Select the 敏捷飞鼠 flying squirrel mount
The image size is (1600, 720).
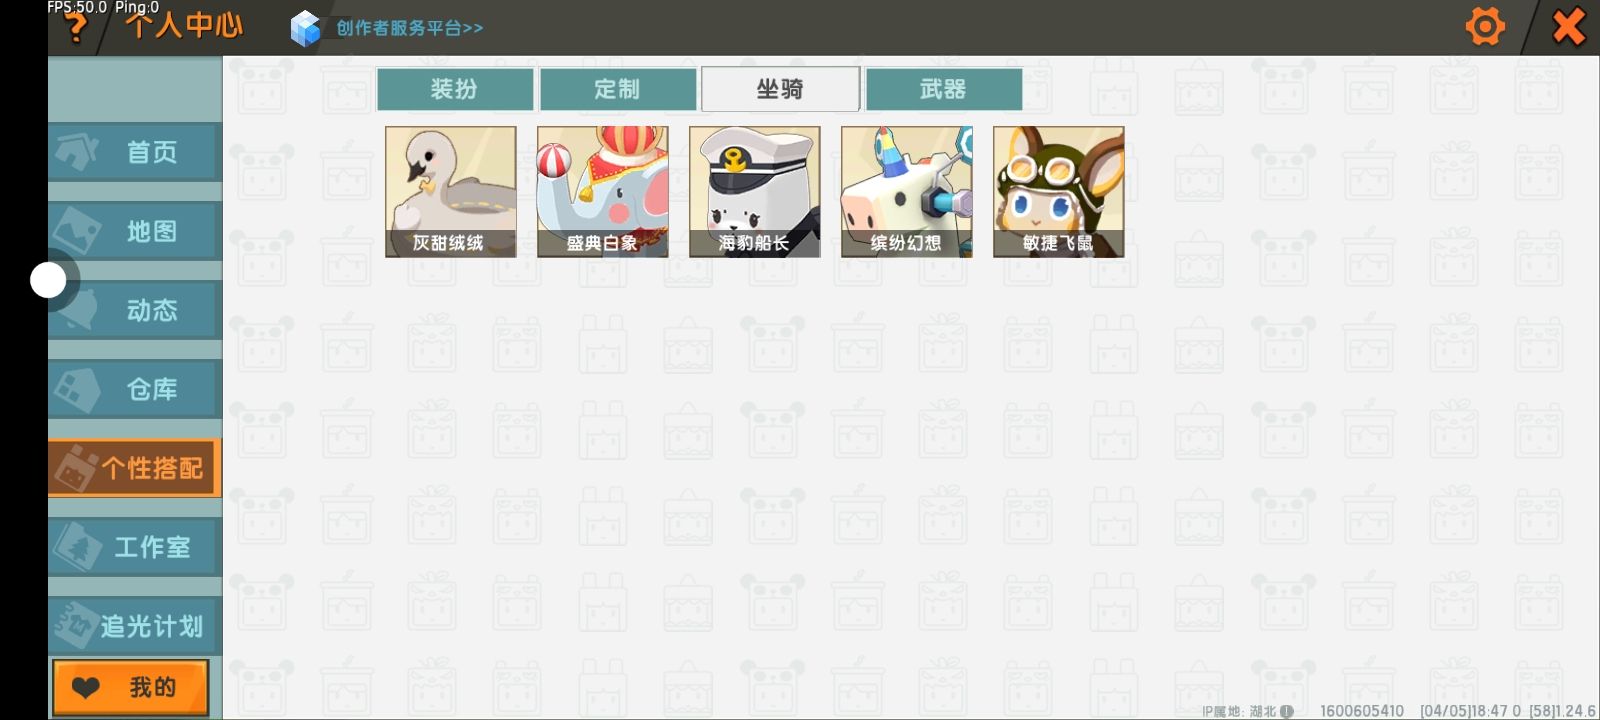click(x=1059, y=192)
